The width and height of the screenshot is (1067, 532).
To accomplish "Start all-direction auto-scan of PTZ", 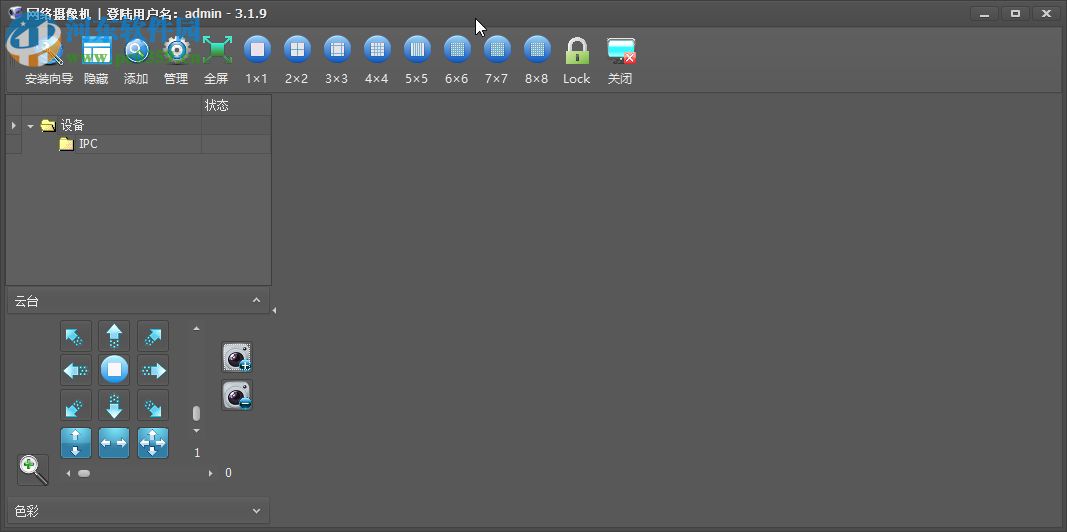I will click(153, 443).
